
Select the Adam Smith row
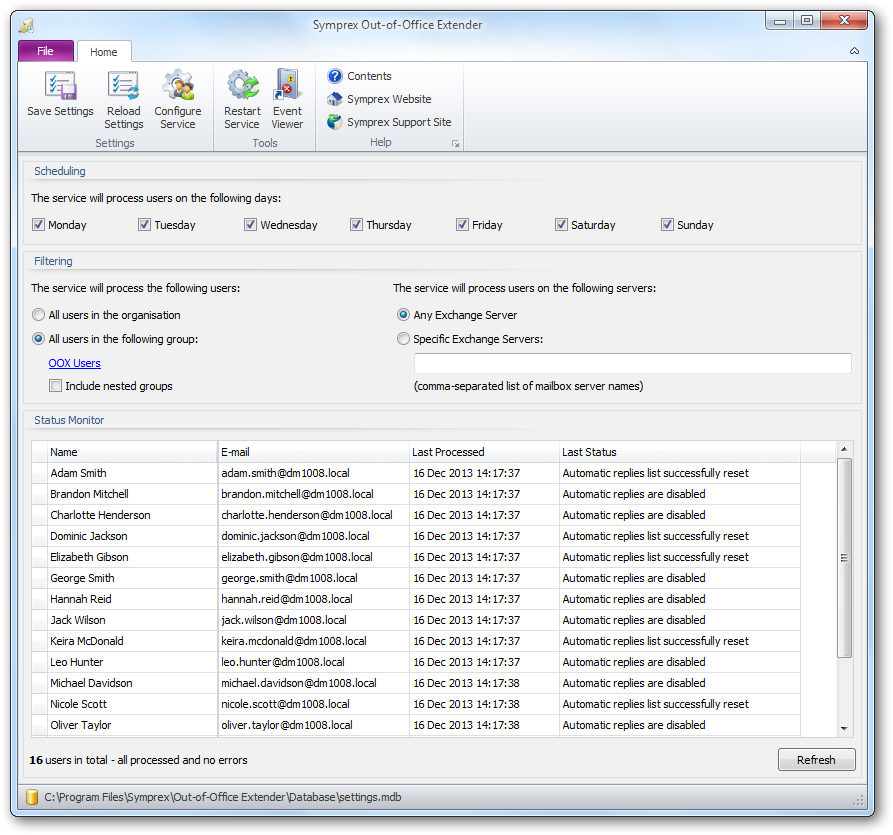416,473
